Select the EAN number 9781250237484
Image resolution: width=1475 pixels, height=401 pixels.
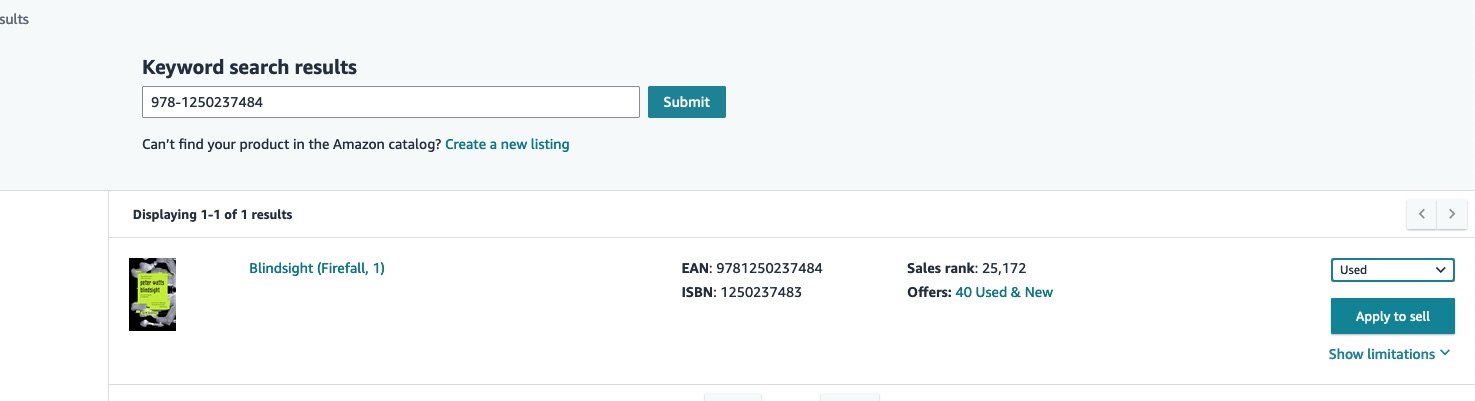(769, 268)
